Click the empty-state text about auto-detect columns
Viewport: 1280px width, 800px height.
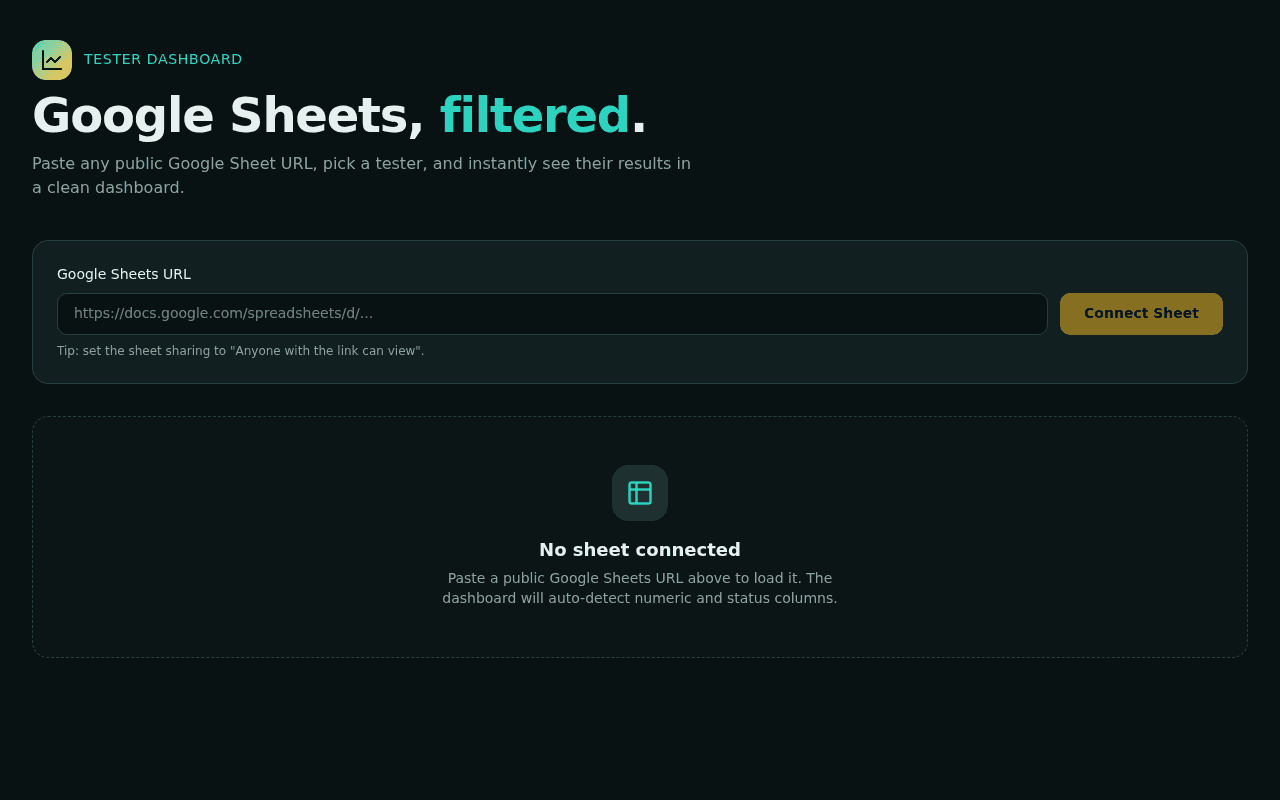pos(640,588)
